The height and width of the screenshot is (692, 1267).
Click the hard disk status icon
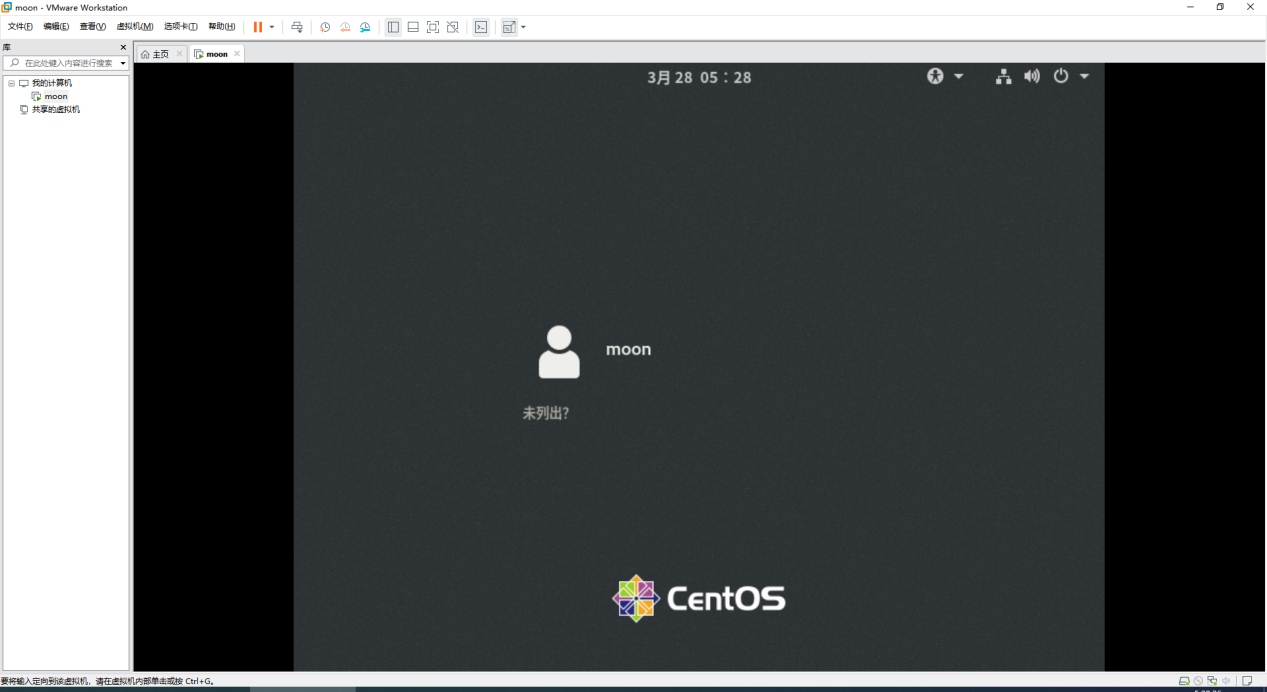pos(1184,681)
